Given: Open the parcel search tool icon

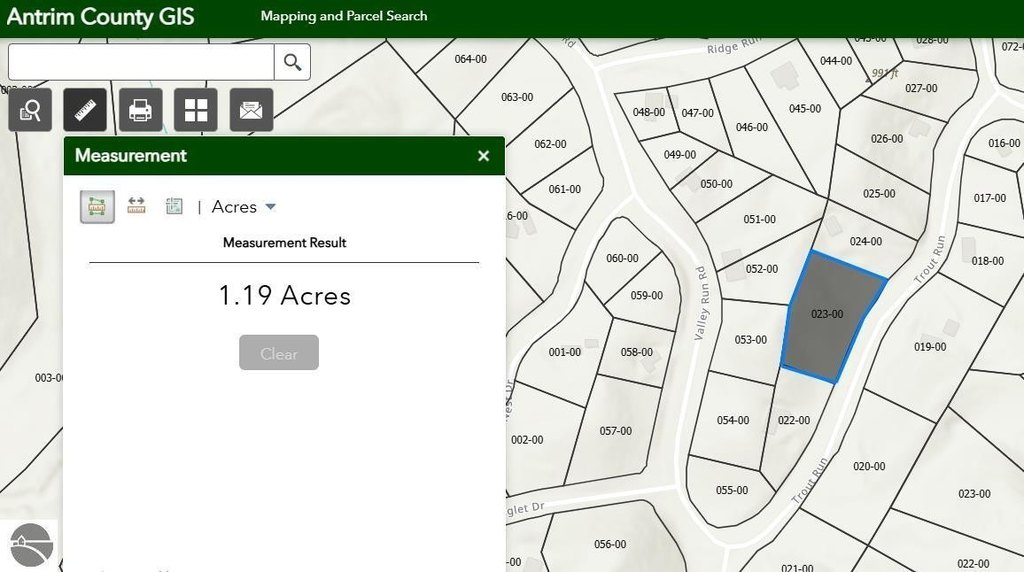Looking at the screenshot, I should (30, 110).
